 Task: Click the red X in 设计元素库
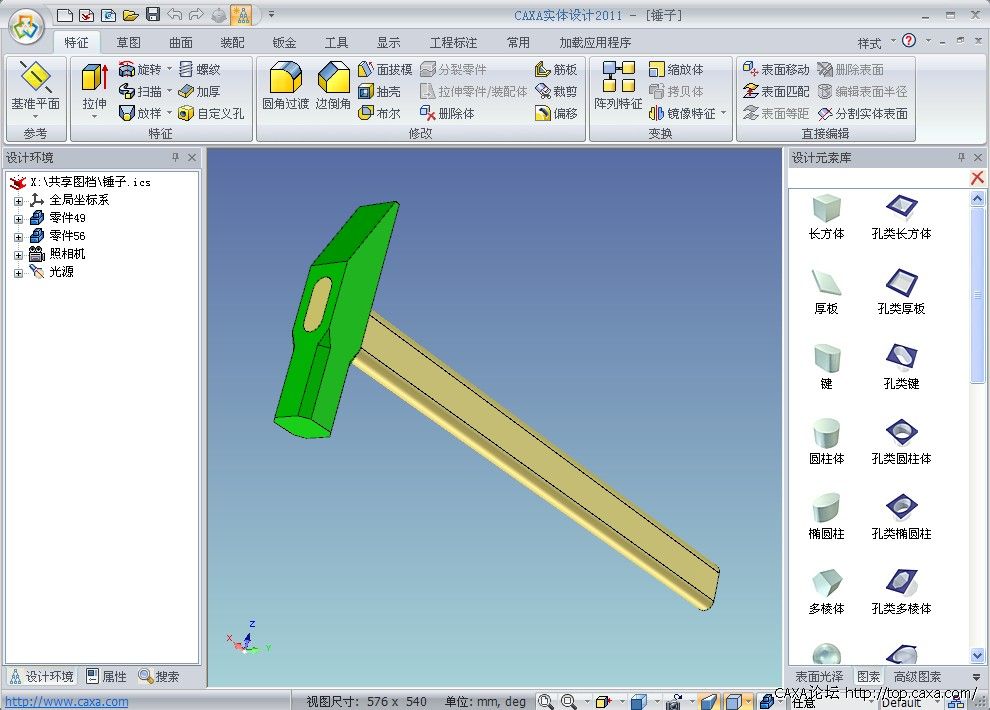[x=977, y=178]
